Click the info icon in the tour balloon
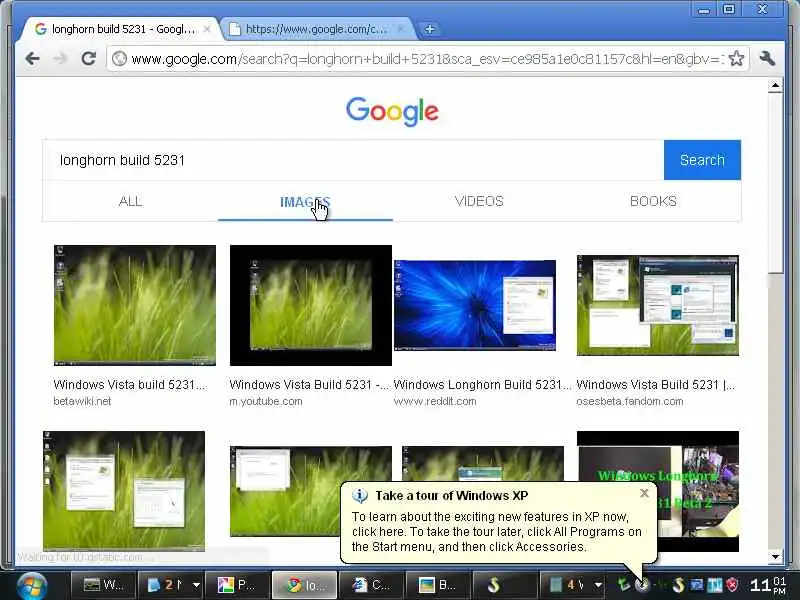The height and width of the screenshot is (600, 800). (360, 495)
